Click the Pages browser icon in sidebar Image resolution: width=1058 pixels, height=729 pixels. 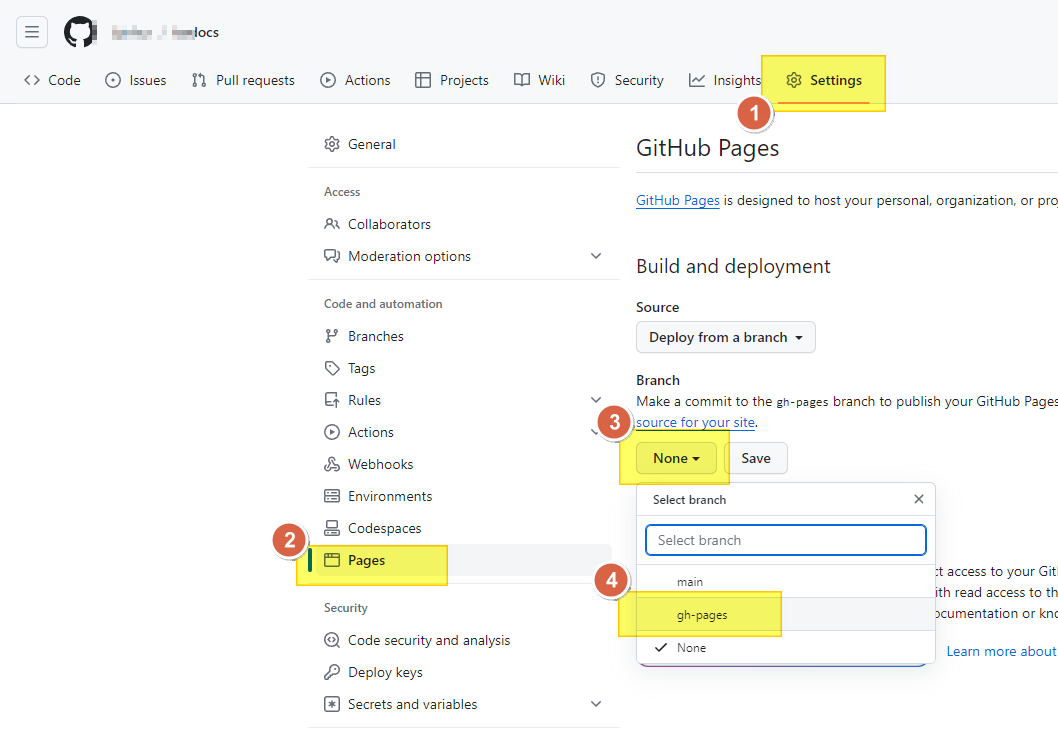[x=332, y=560]
